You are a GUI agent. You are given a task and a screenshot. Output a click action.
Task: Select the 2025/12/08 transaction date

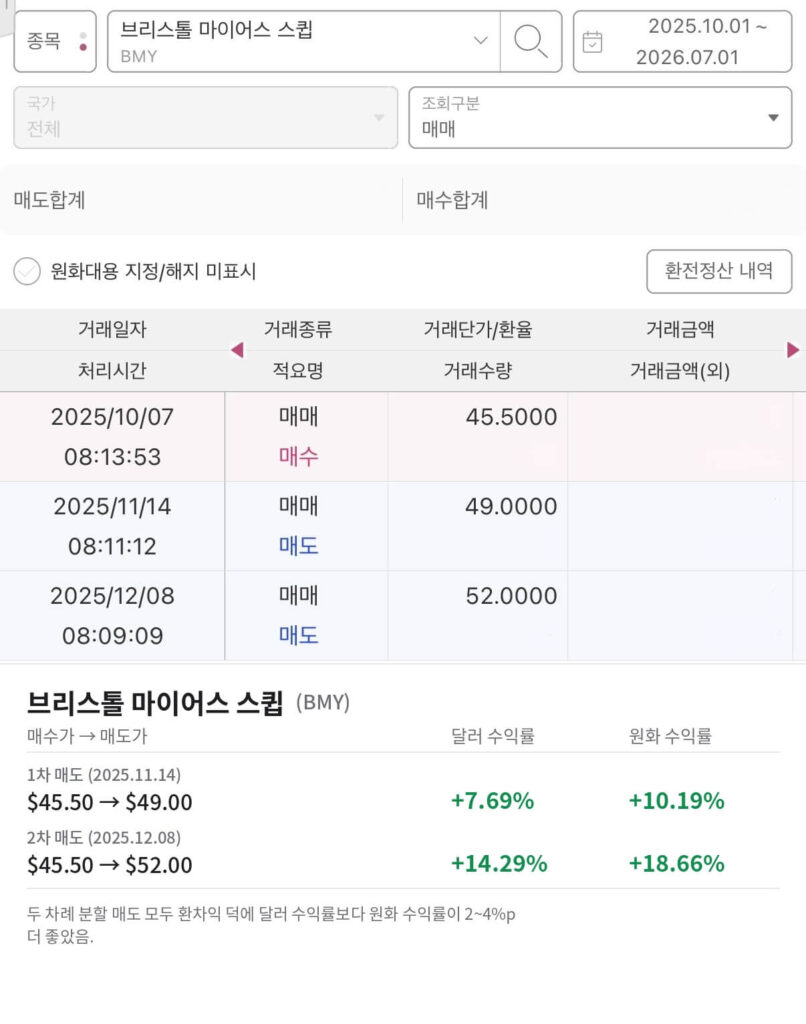[112, 596]
